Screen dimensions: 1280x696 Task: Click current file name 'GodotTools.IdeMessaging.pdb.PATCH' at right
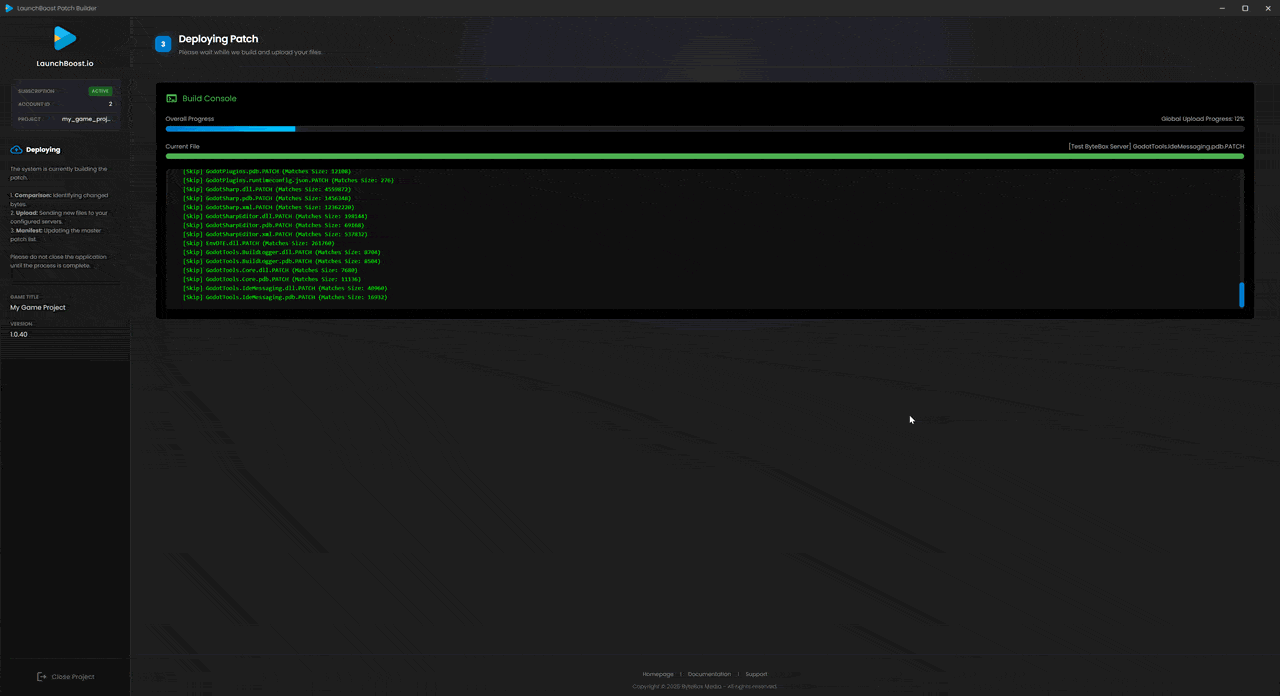(1188, 146)
